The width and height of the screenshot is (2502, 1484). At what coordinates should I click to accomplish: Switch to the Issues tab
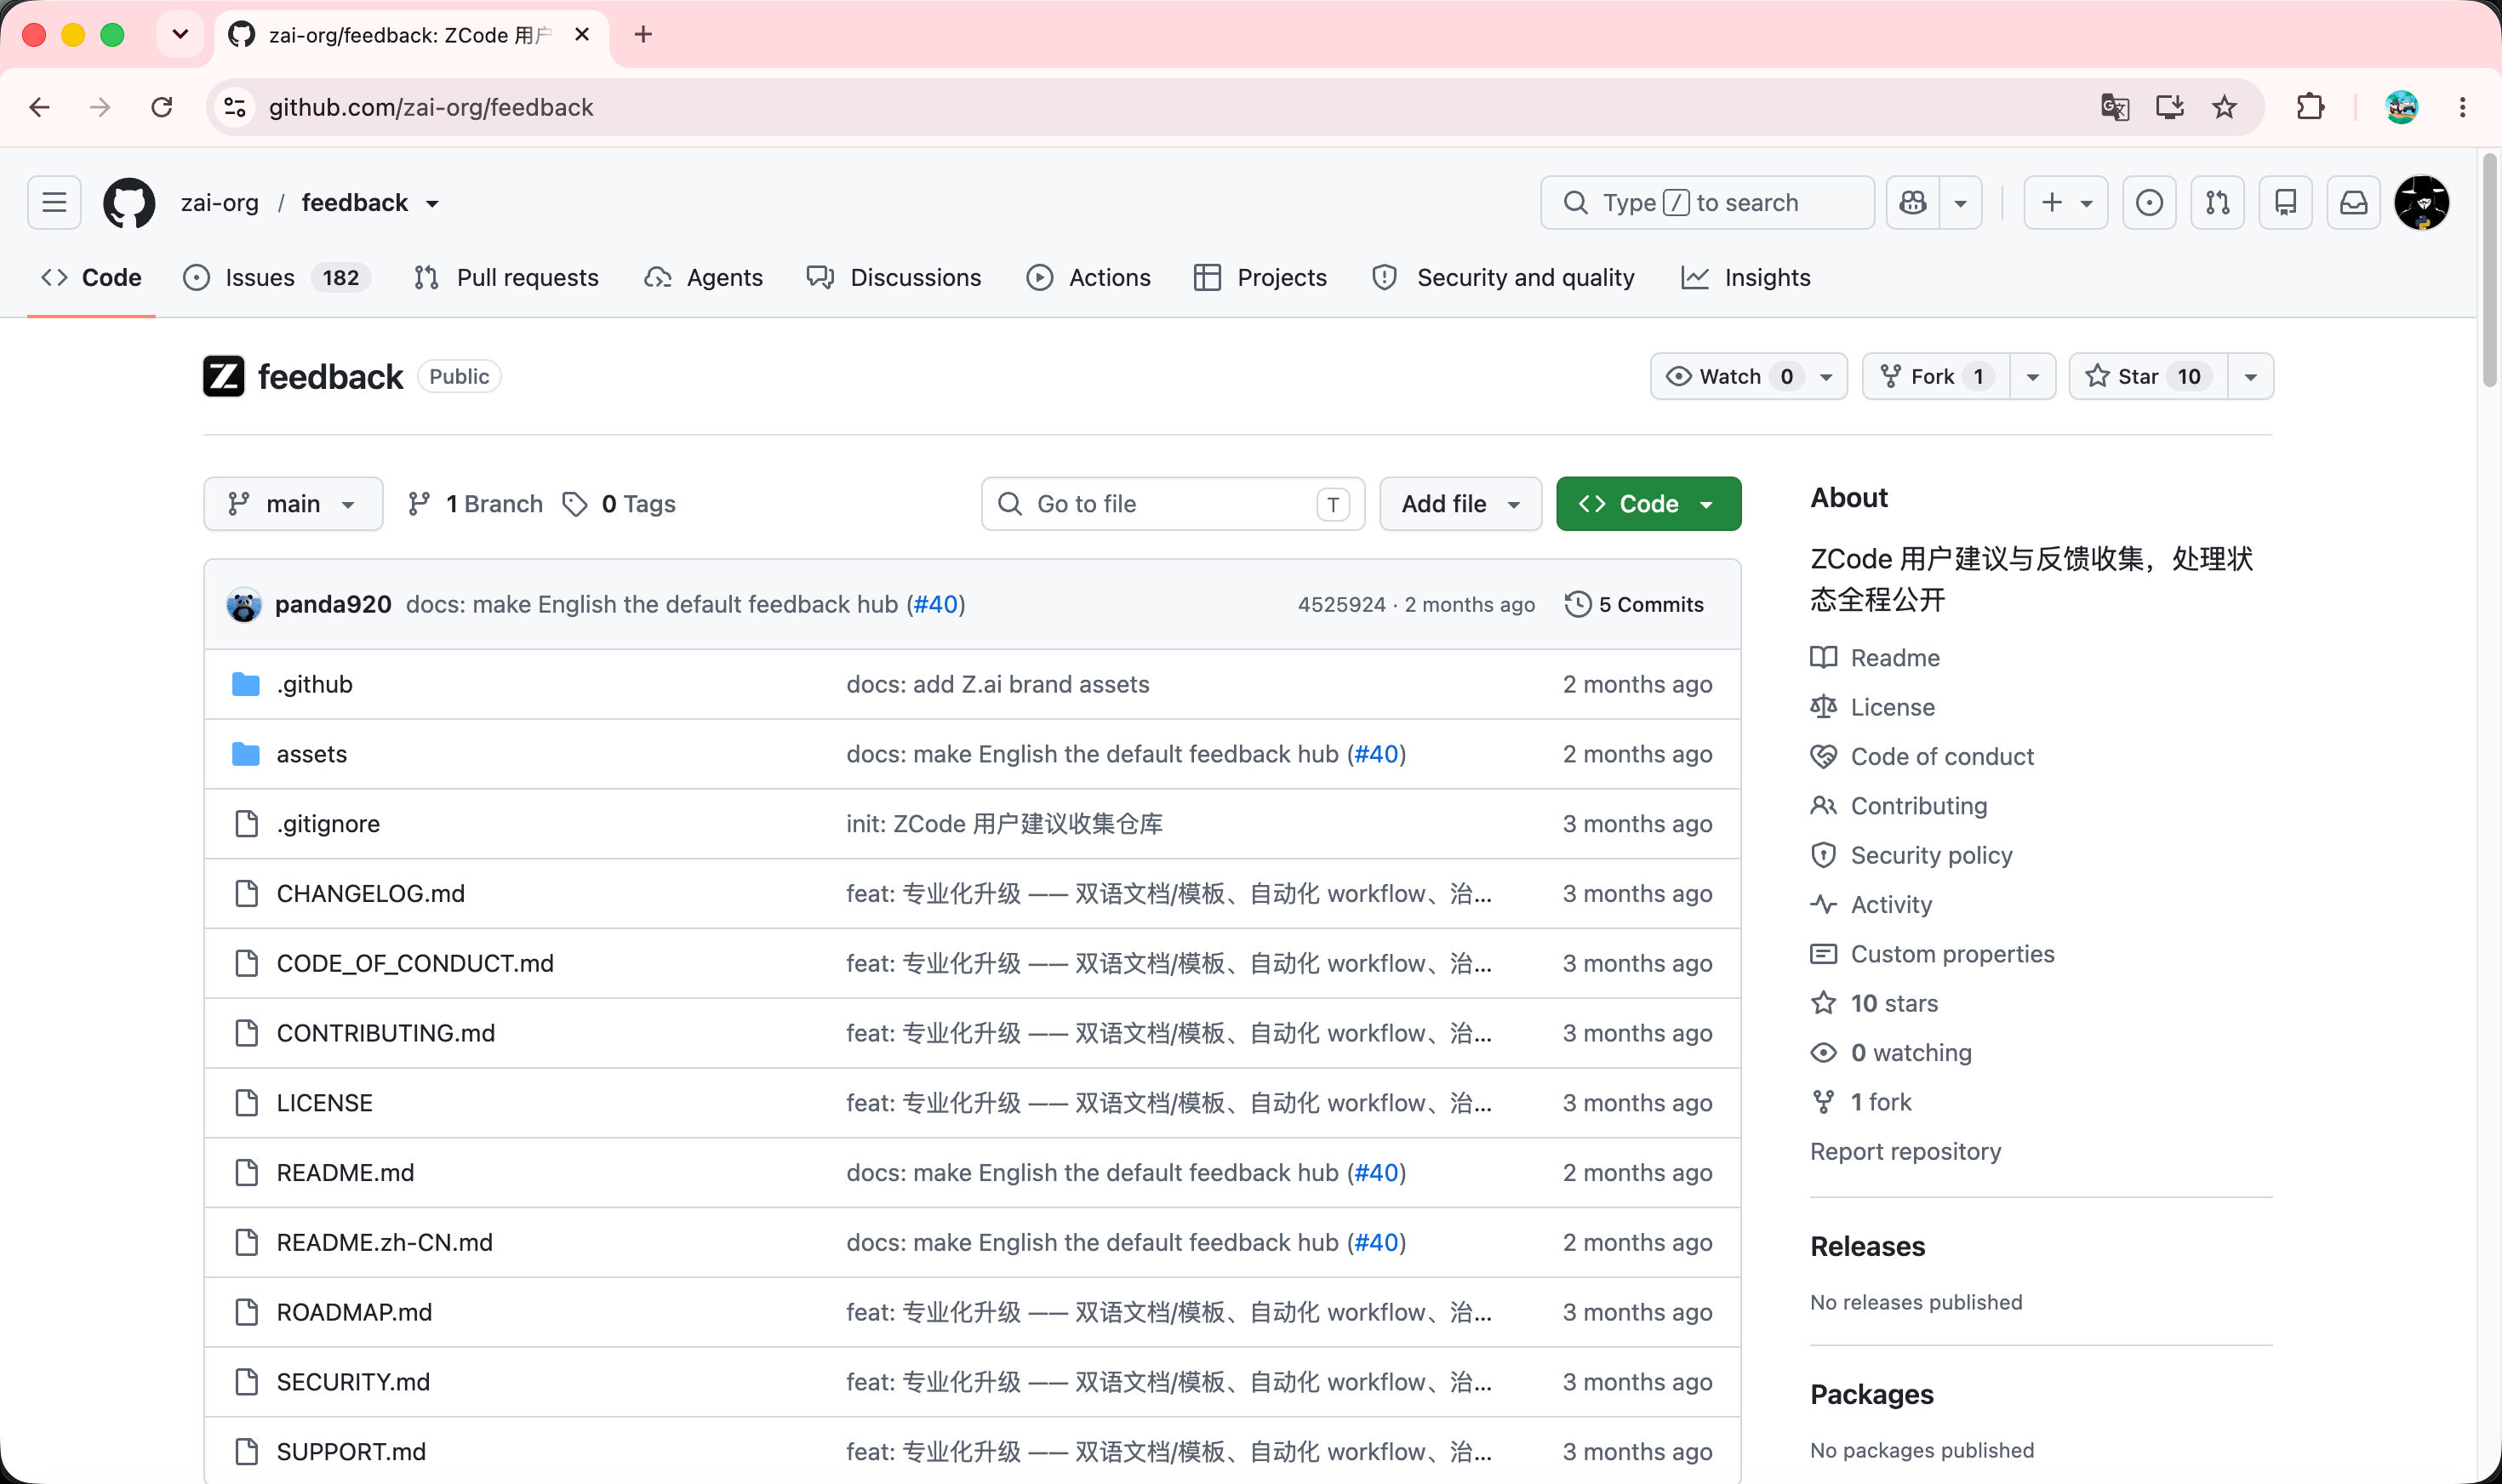pyautogui.click(x=277, y=278)
